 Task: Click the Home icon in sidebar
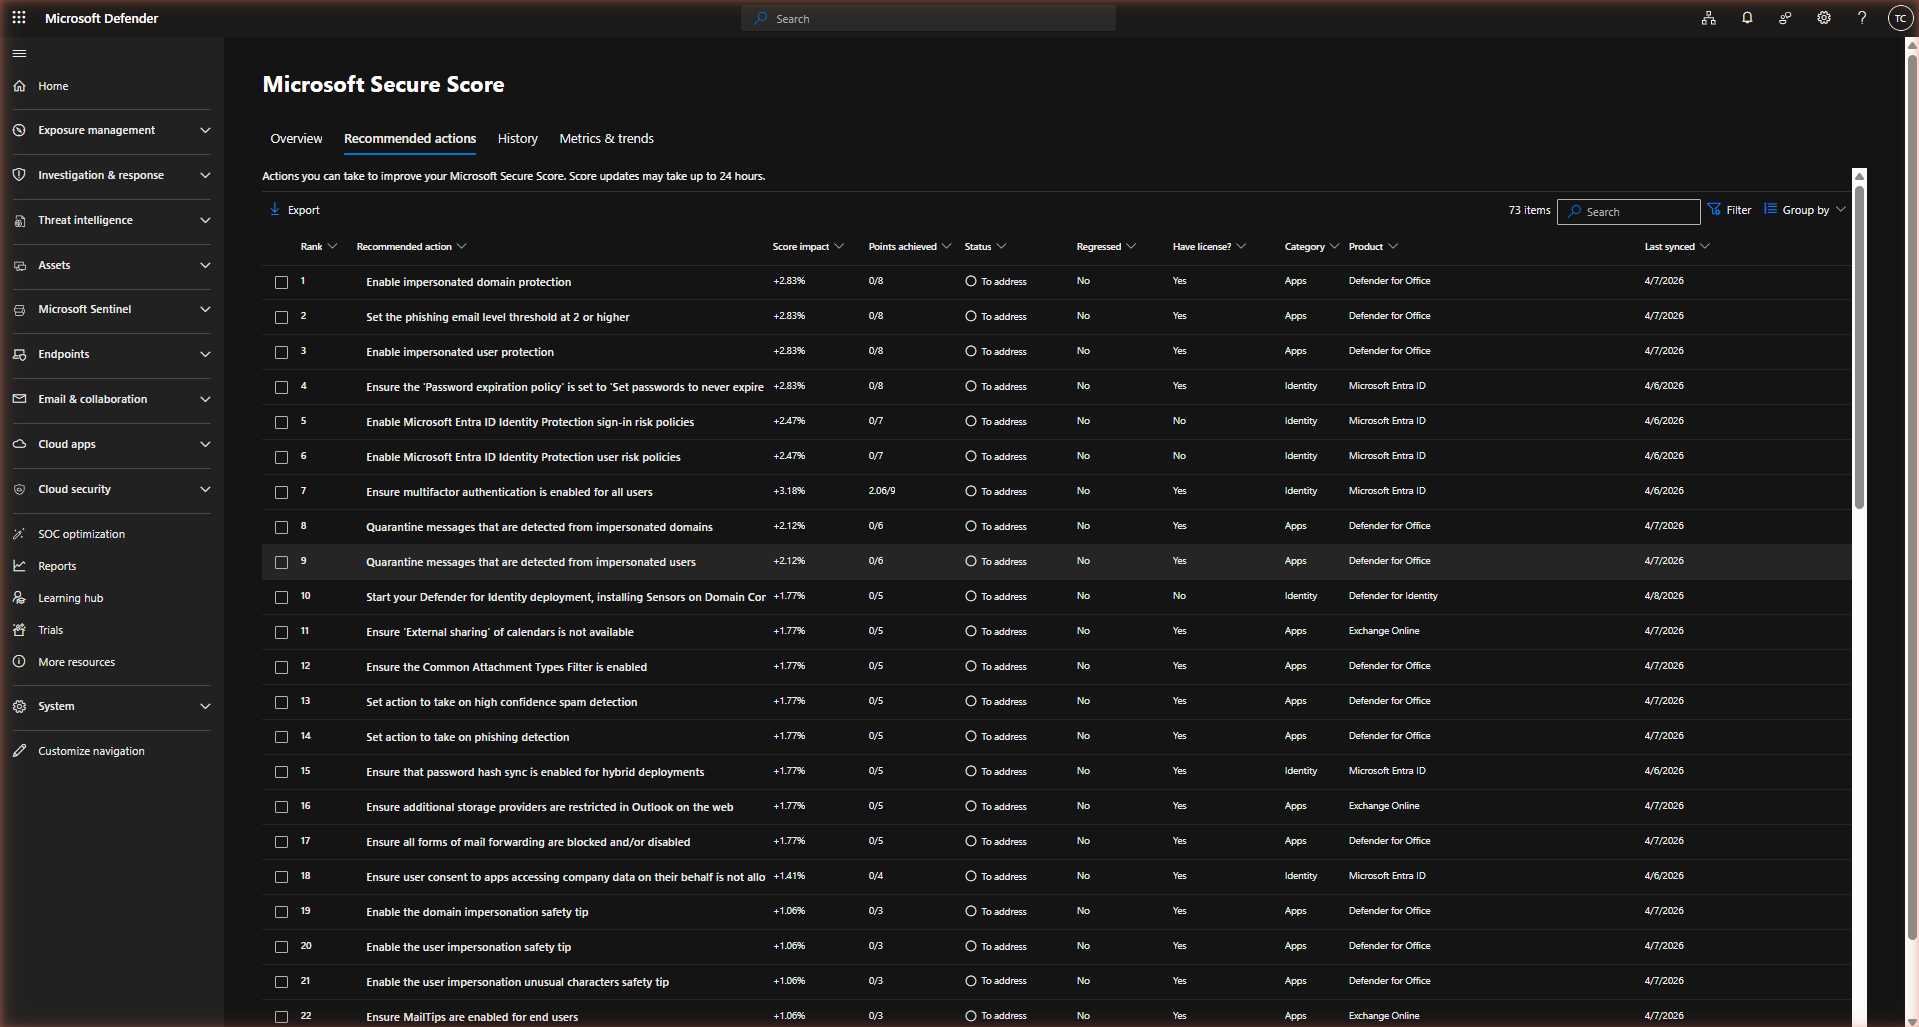click(19, 86)
